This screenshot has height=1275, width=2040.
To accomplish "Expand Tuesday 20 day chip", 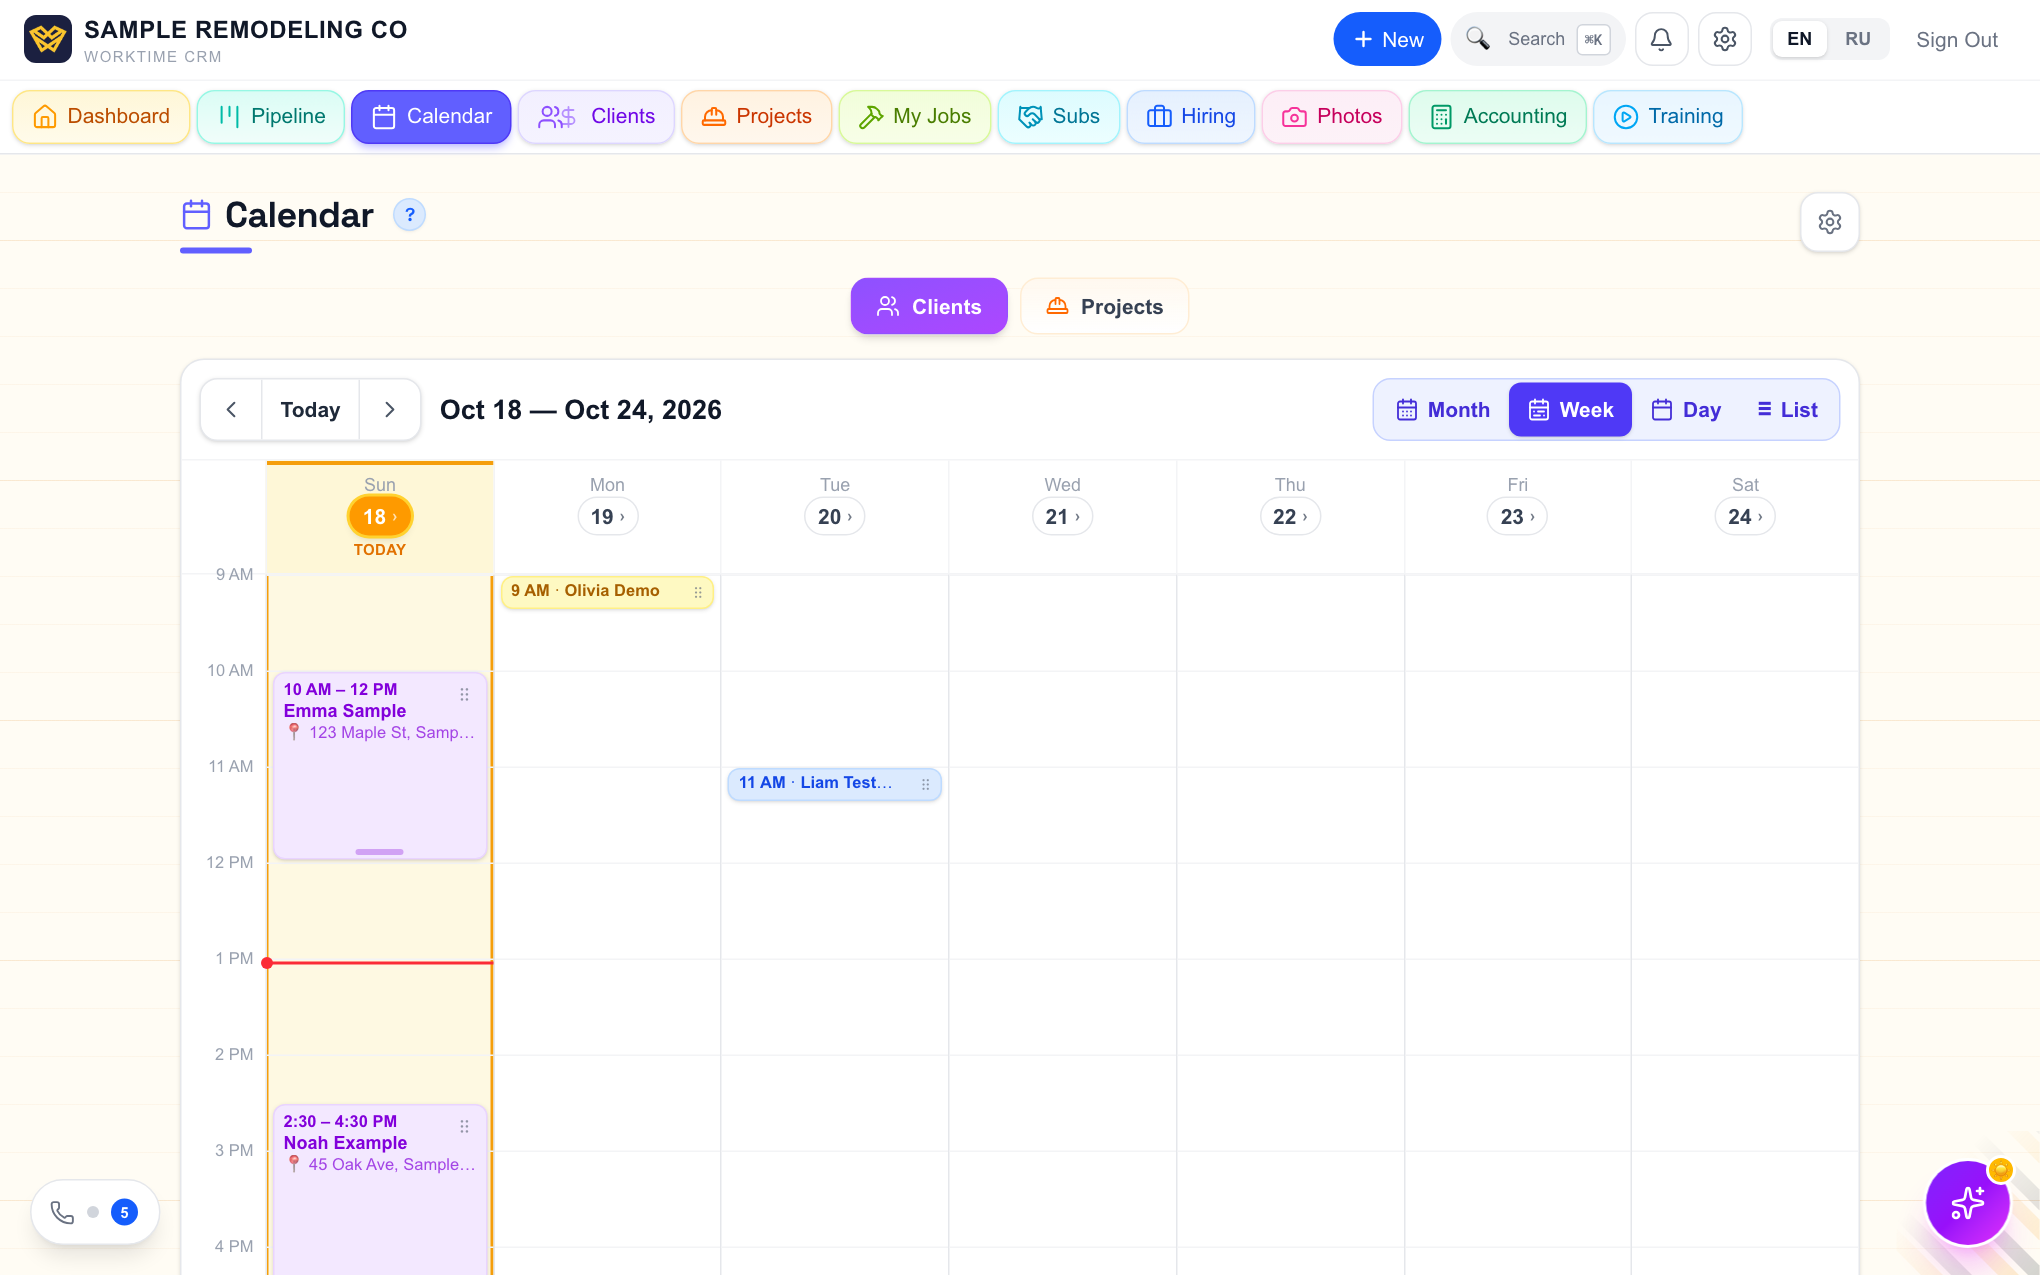I will click(x=835, y=517).
